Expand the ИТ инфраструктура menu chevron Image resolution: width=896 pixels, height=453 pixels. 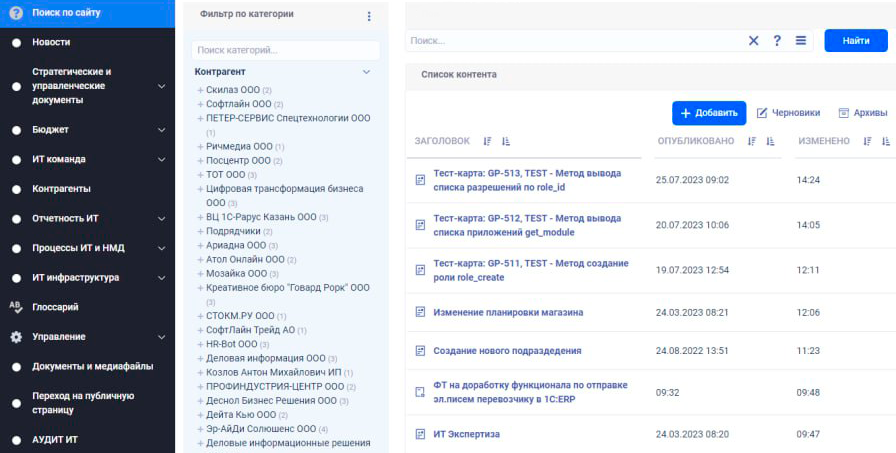[162, 278]
